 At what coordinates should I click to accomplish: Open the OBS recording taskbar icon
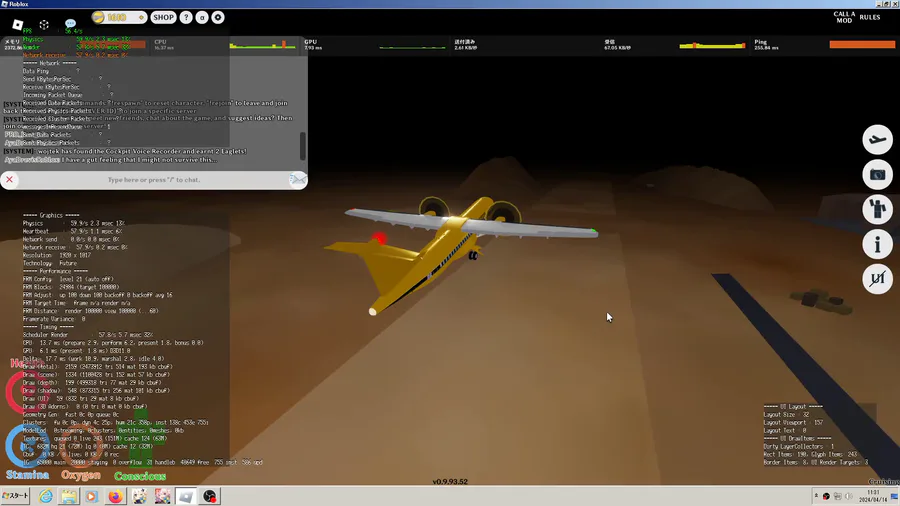click(x=210, y=496)
